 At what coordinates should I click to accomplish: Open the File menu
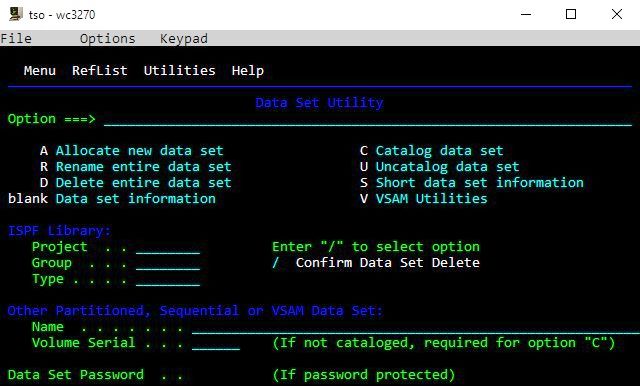pos(16,38)
